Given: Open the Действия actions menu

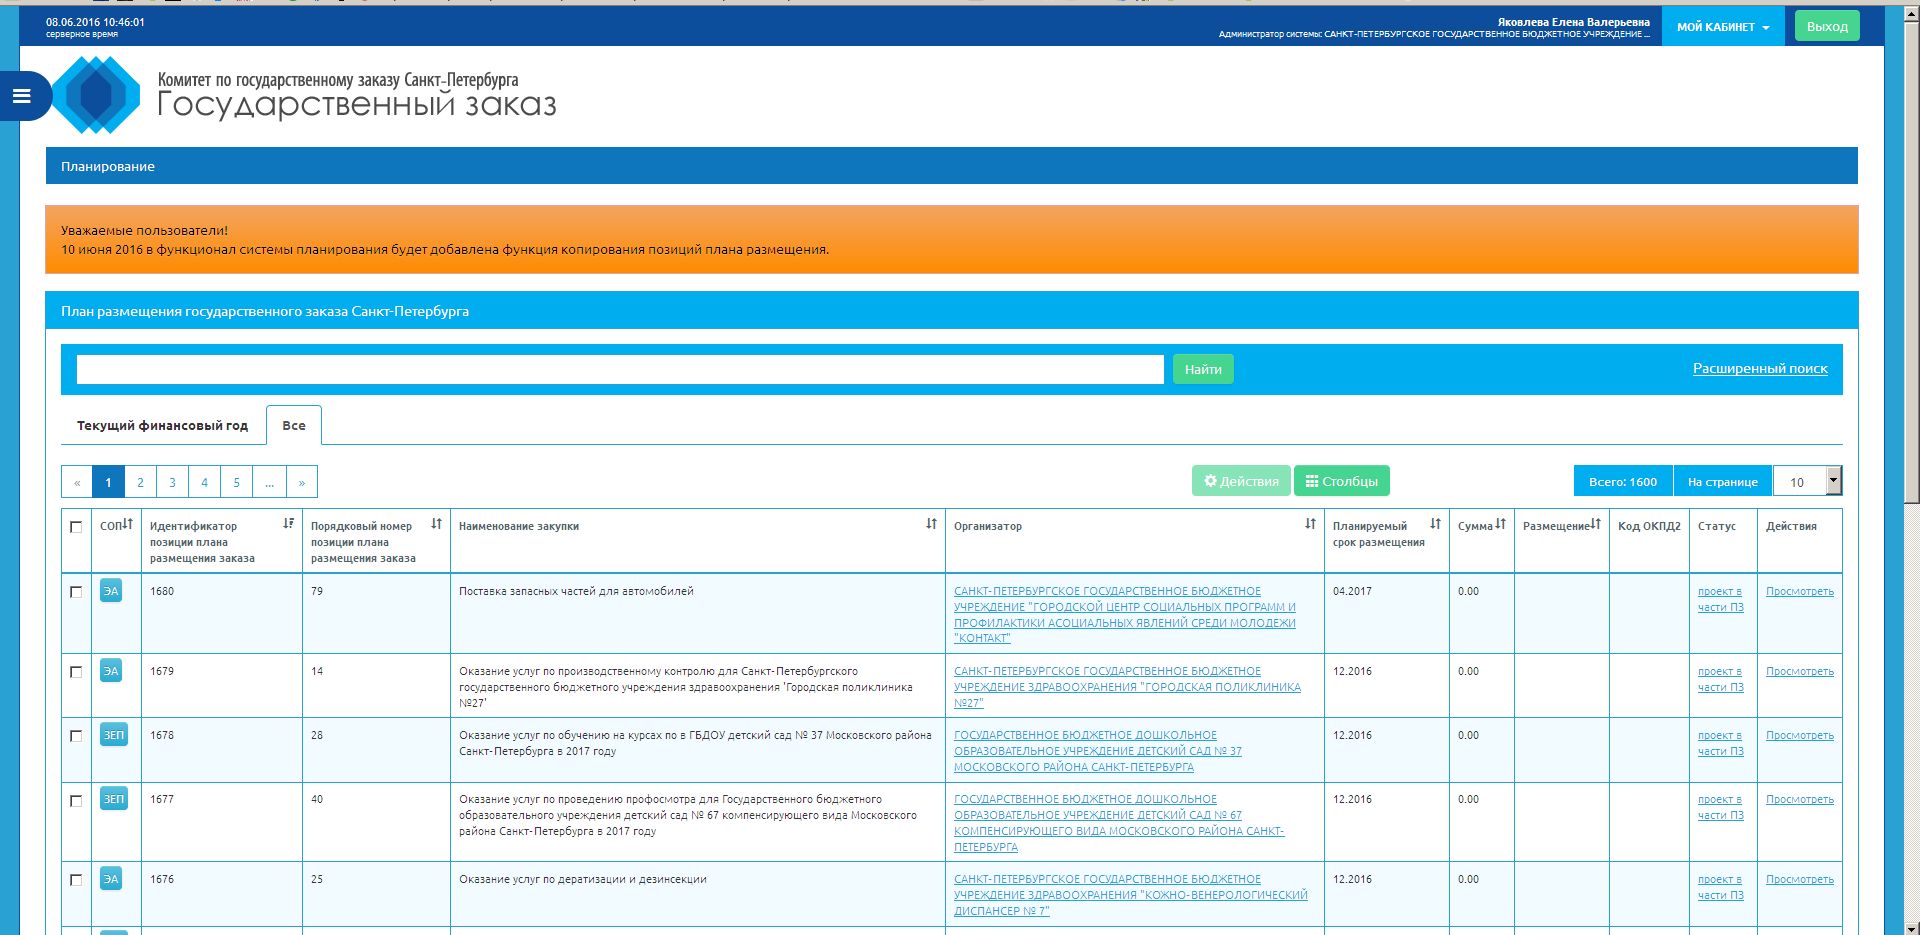Looking at the screenshot, I should tap(1241, 481).
